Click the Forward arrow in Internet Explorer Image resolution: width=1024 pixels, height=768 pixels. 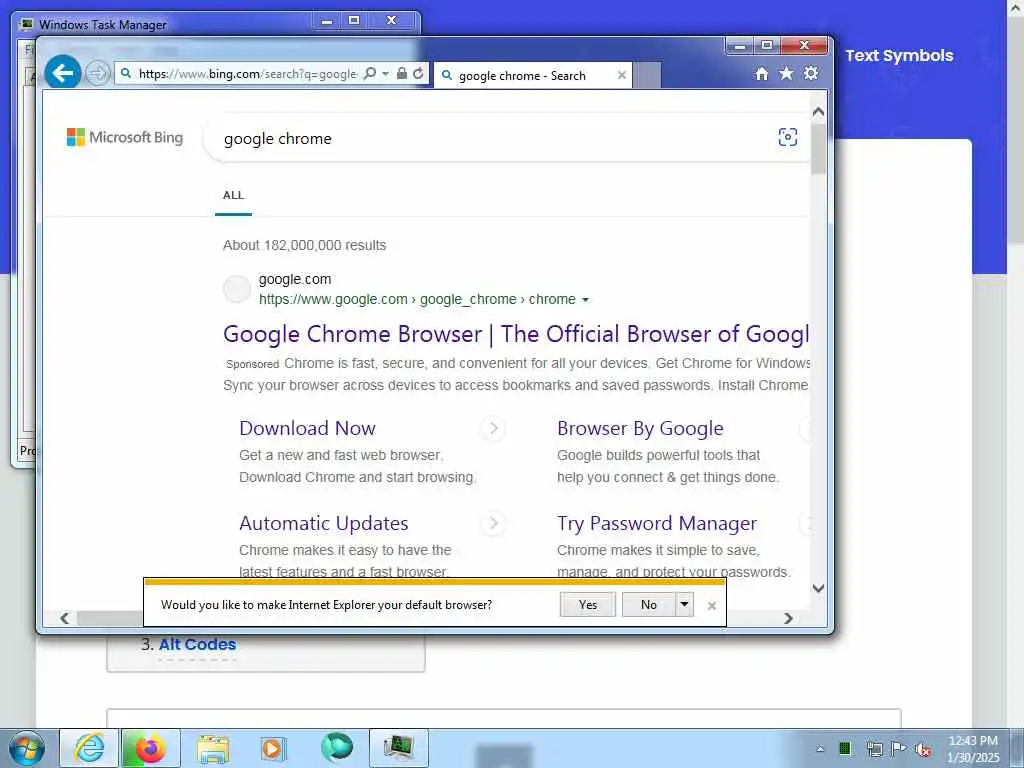[x=97, y=73]
